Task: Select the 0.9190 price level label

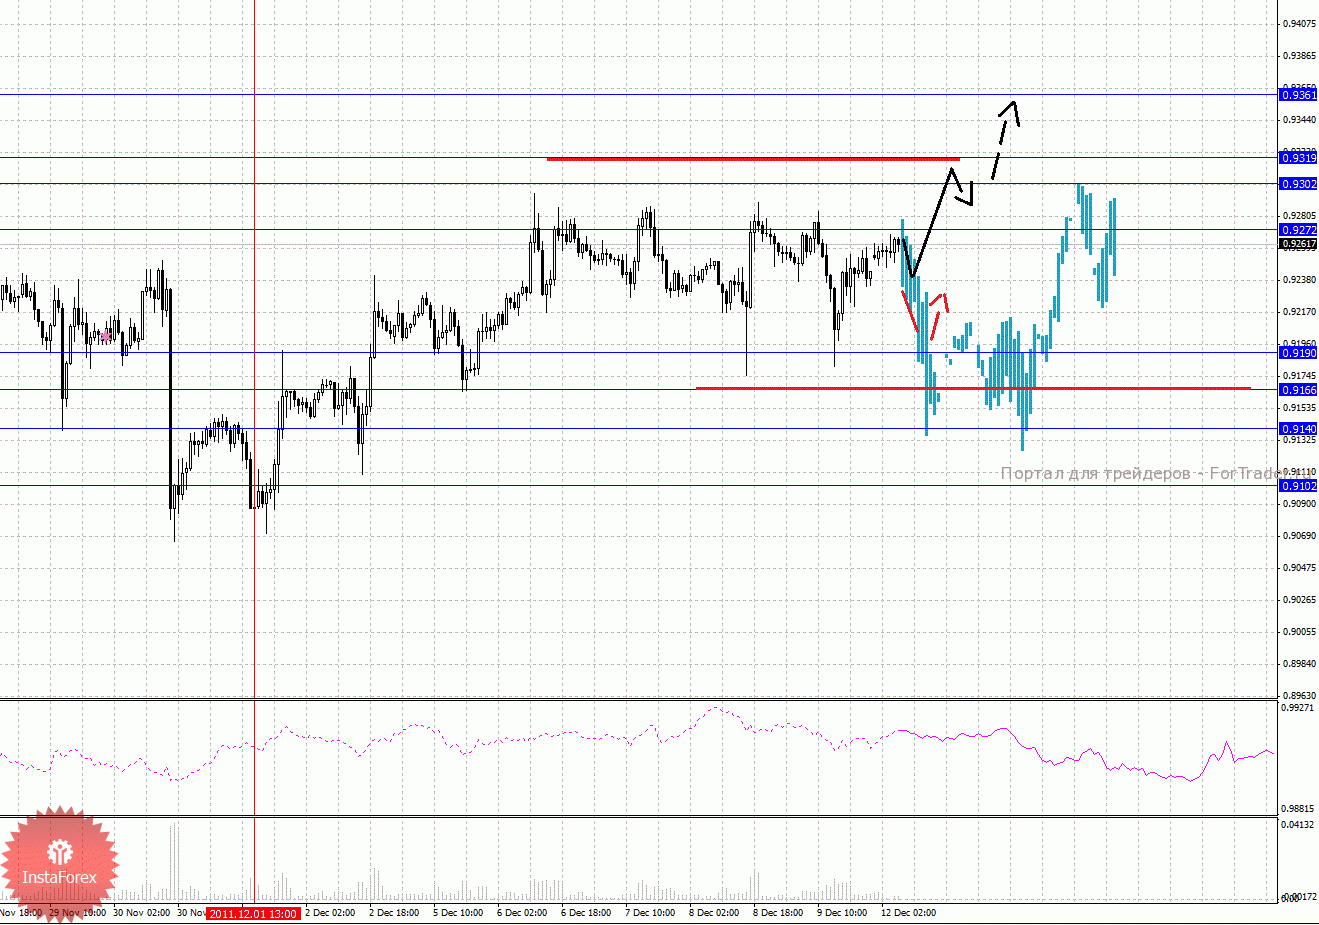Action: pos(1299,353)
